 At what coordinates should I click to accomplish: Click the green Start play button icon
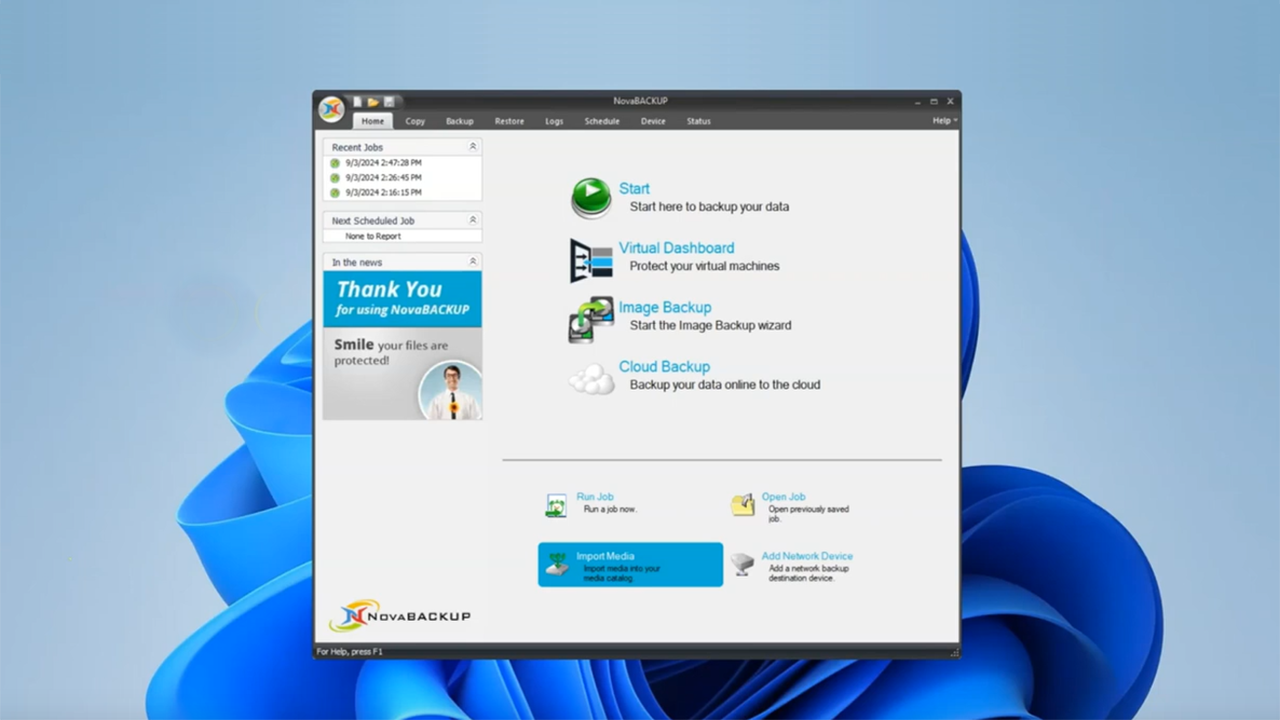pyautogui.click(x=591, y=198)
